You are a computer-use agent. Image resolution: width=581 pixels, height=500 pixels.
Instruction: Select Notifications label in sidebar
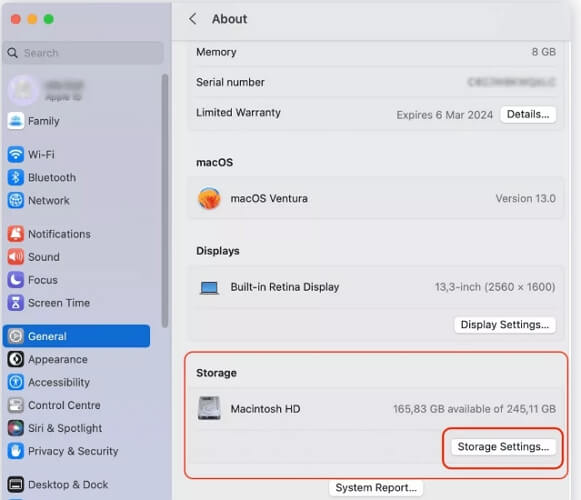pos(59,234)
